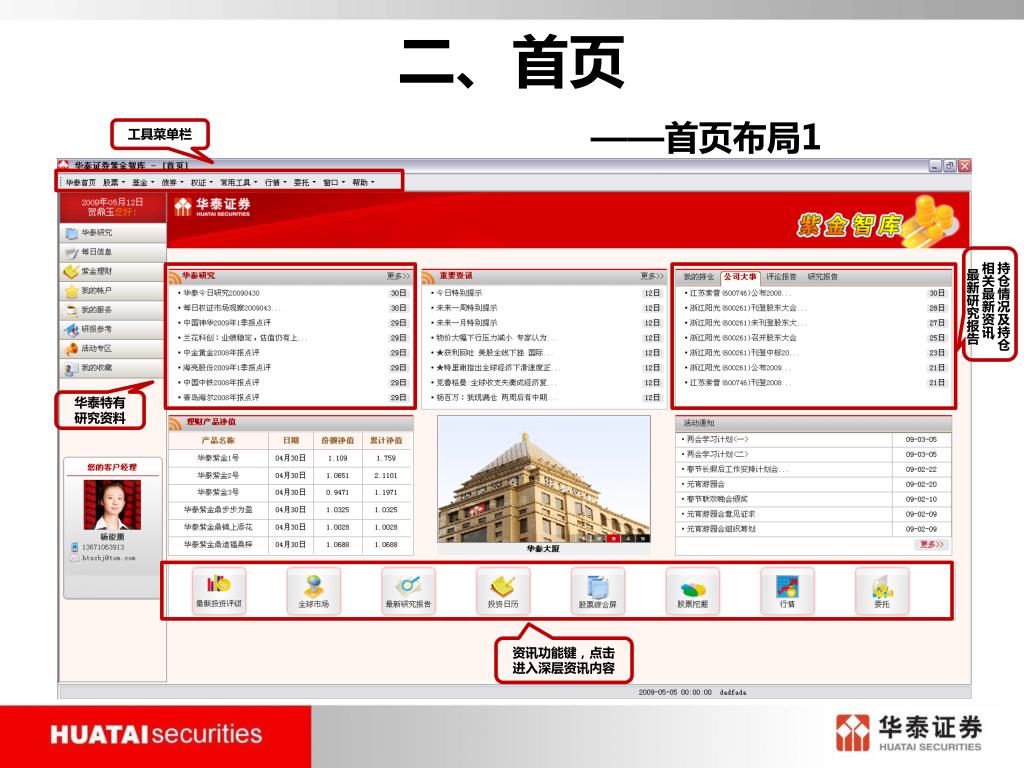This screenshot has height=768, width=1024.
Task: Open 未来一月特别提示
Action: tap(466, 323)
